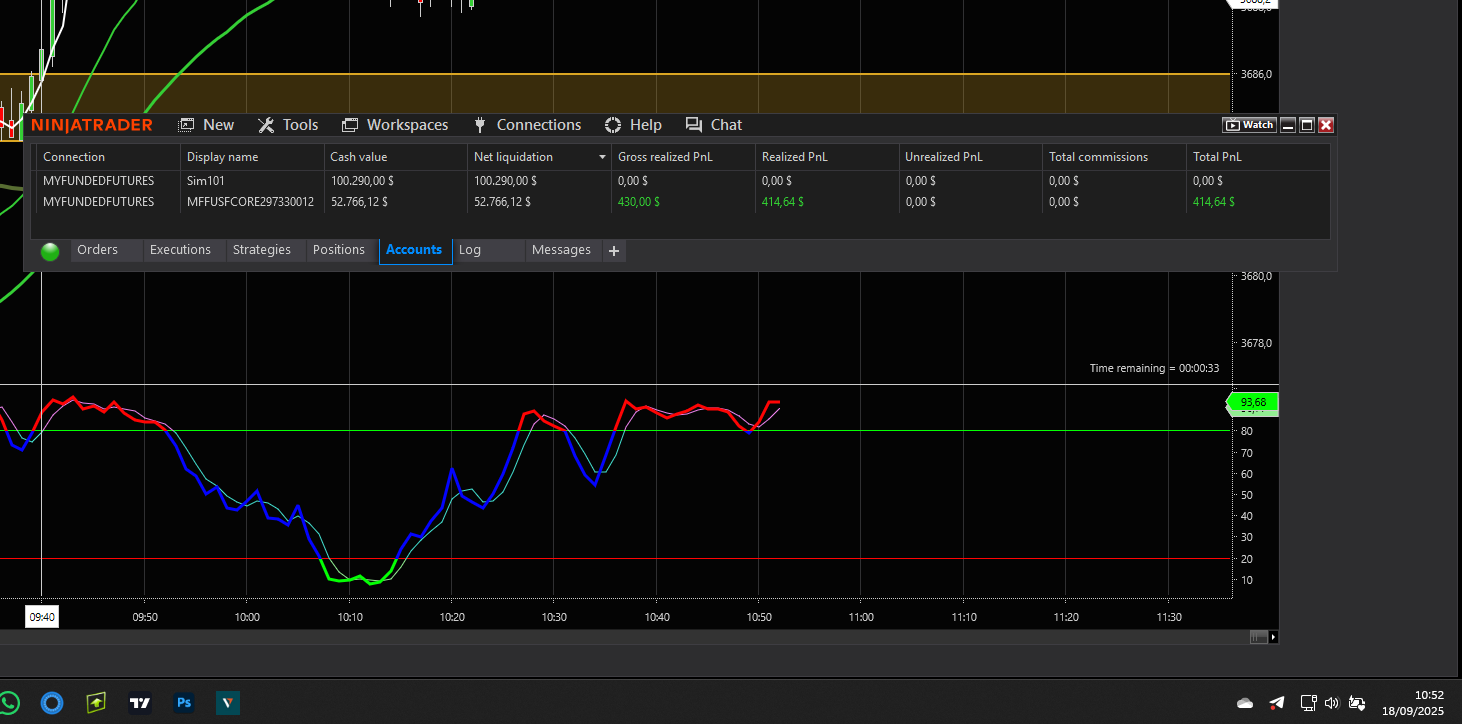Open the New menu in NinjaTrader

206,125
